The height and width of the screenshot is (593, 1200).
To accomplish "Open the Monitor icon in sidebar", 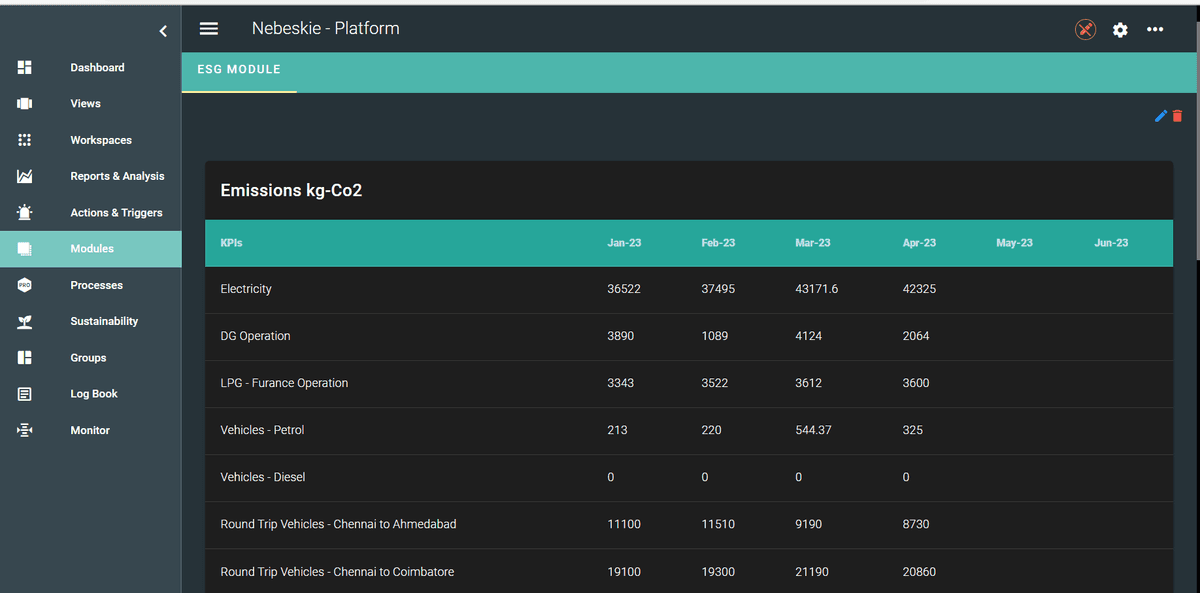I will [25, 430].
